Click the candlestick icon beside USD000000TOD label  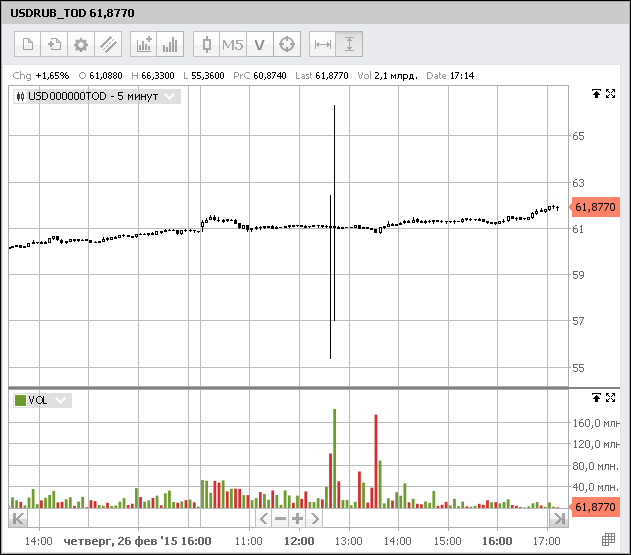20,97
